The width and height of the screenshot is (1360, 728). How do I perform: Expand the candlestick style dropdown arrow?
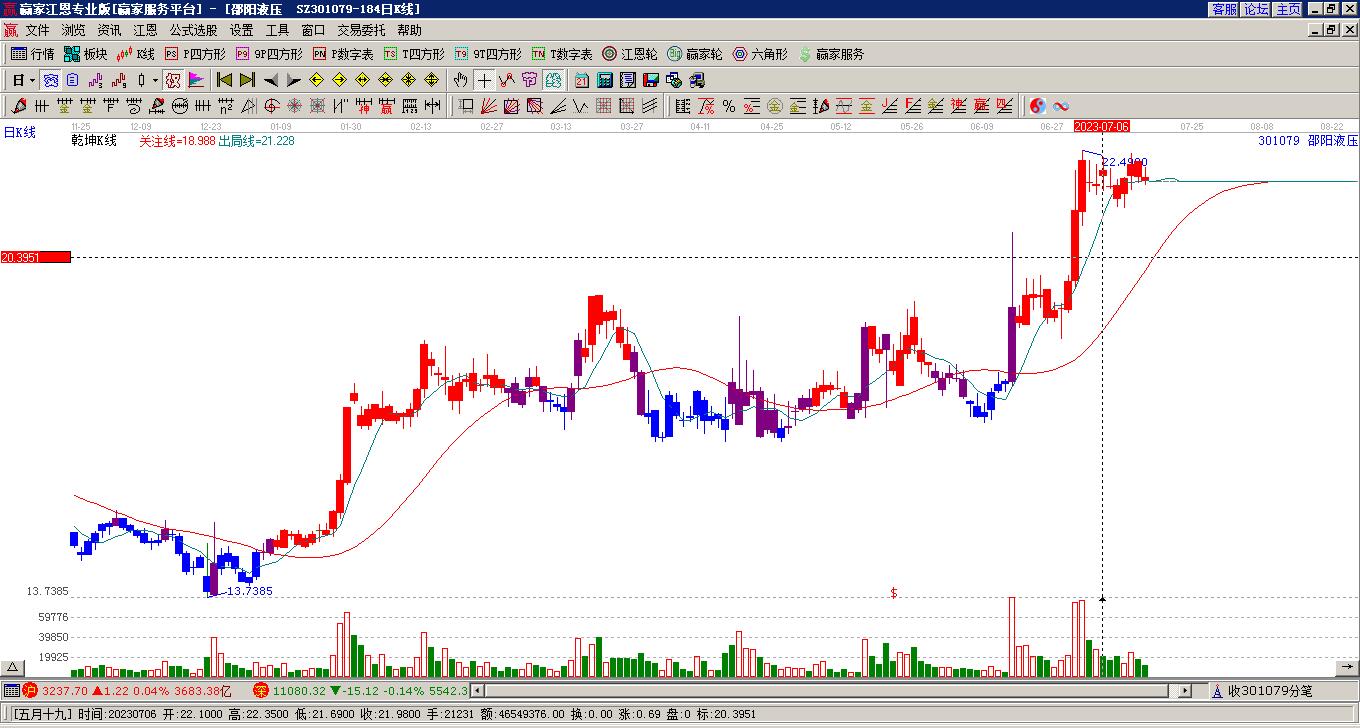point(155,80)
